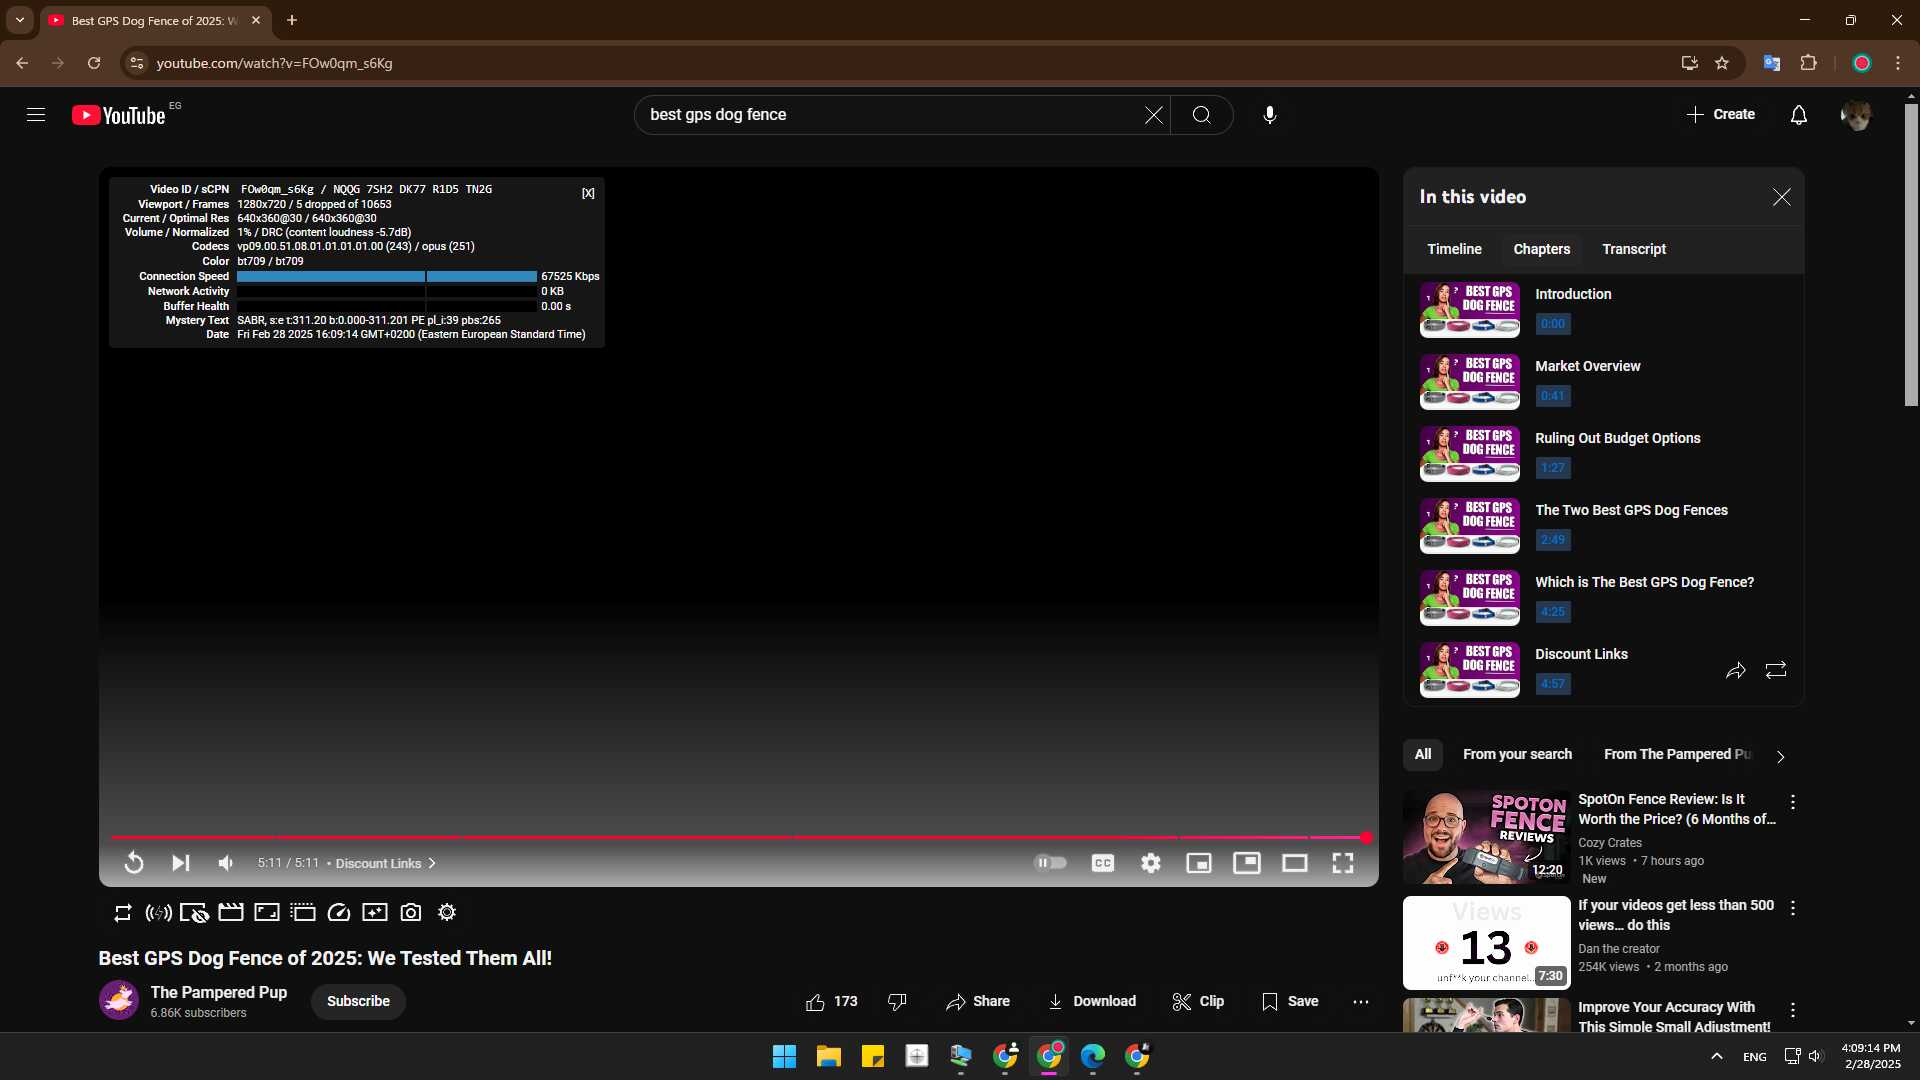Open options for Improve Your Accuracy video
This screenshot has width=1920, height=1080.
(x=1793, y=1011)
